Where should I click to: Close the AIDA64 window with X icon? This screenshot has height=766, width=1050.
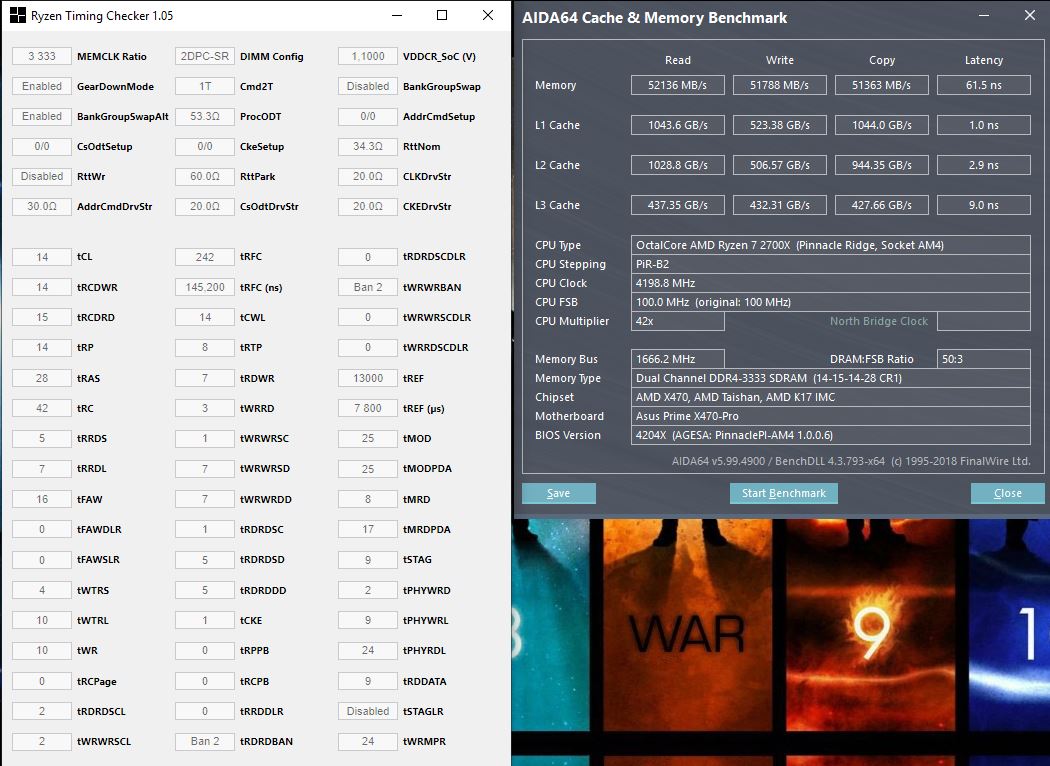point(1030,15)
